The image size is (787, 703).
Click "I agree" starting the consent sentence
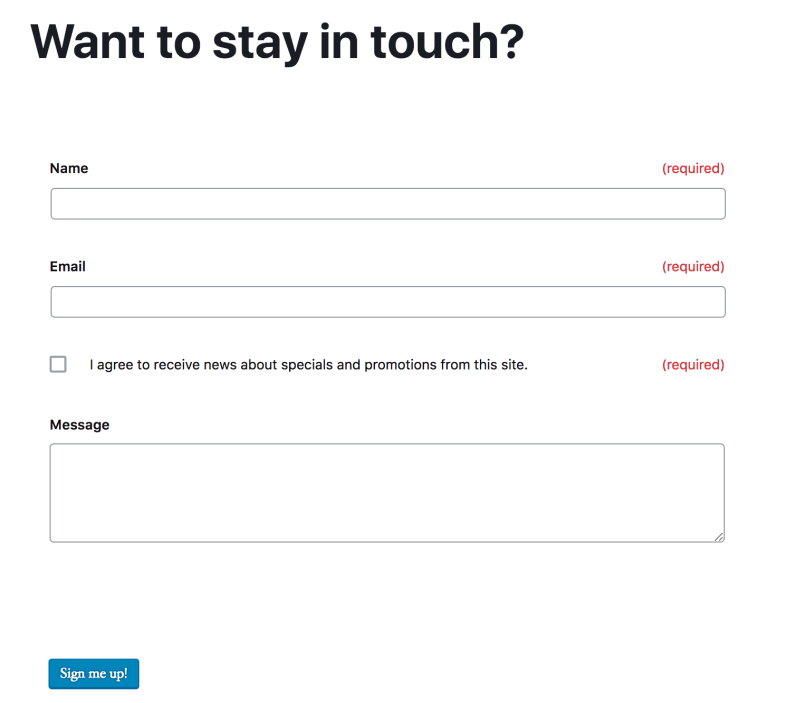[x=111, y=364]
